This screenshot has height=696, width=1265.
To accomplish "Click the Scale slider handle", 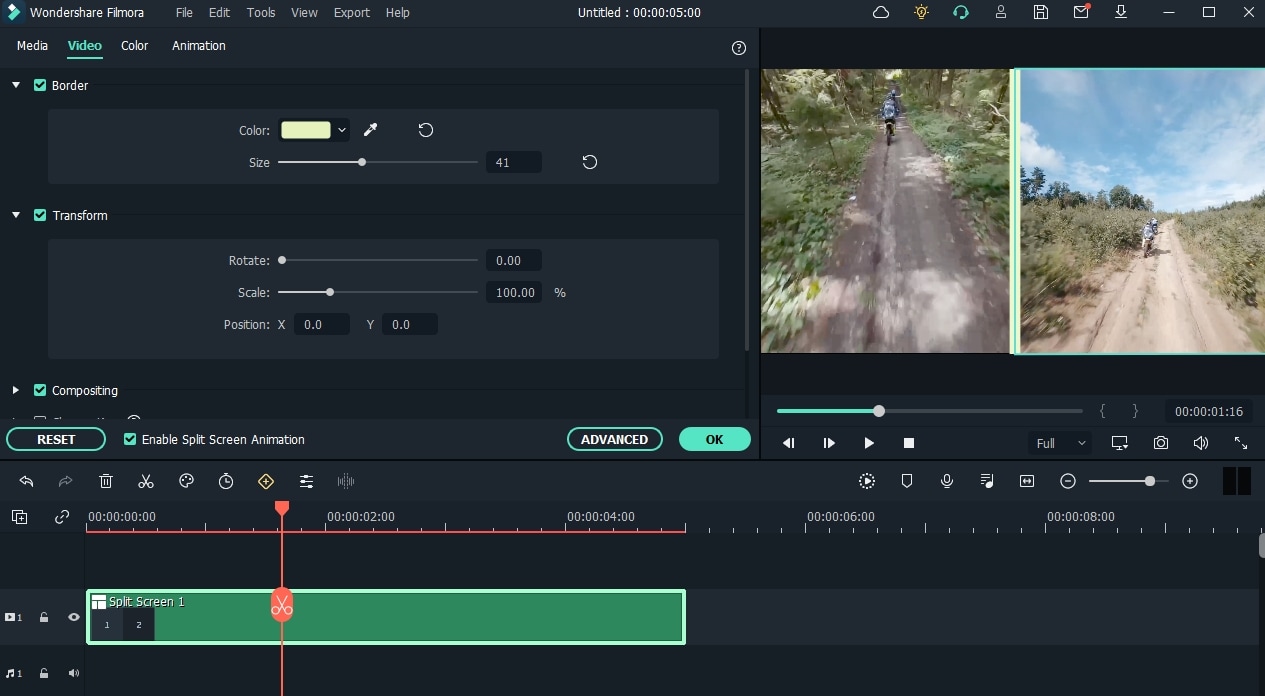I will tap(330, 292).
